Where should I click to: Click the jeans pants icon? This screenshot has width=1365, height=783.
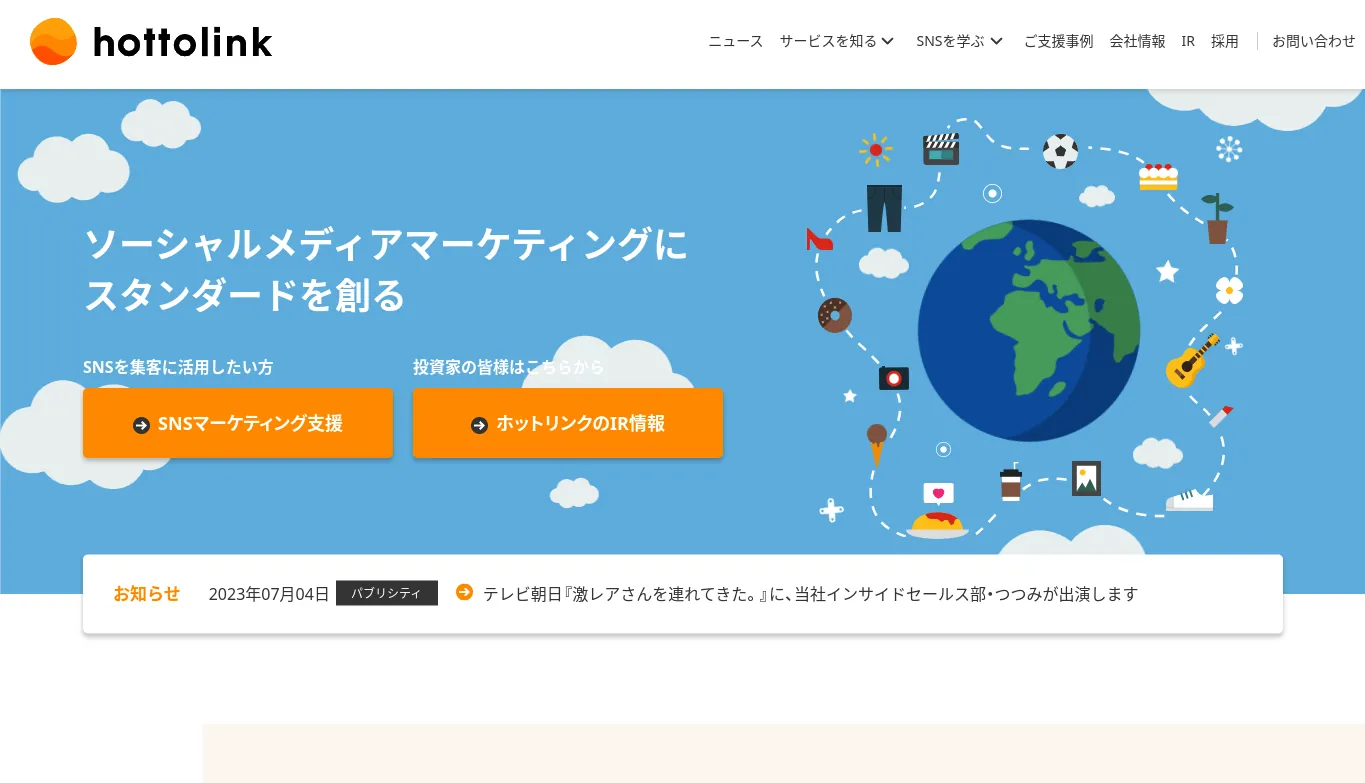pyautogui.click(x=884, y=208)
